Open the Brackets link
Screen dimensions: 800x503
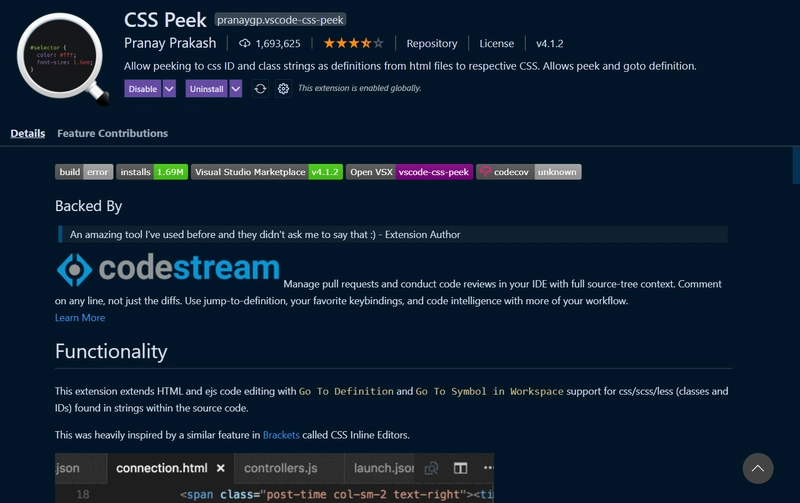[281, 435]
